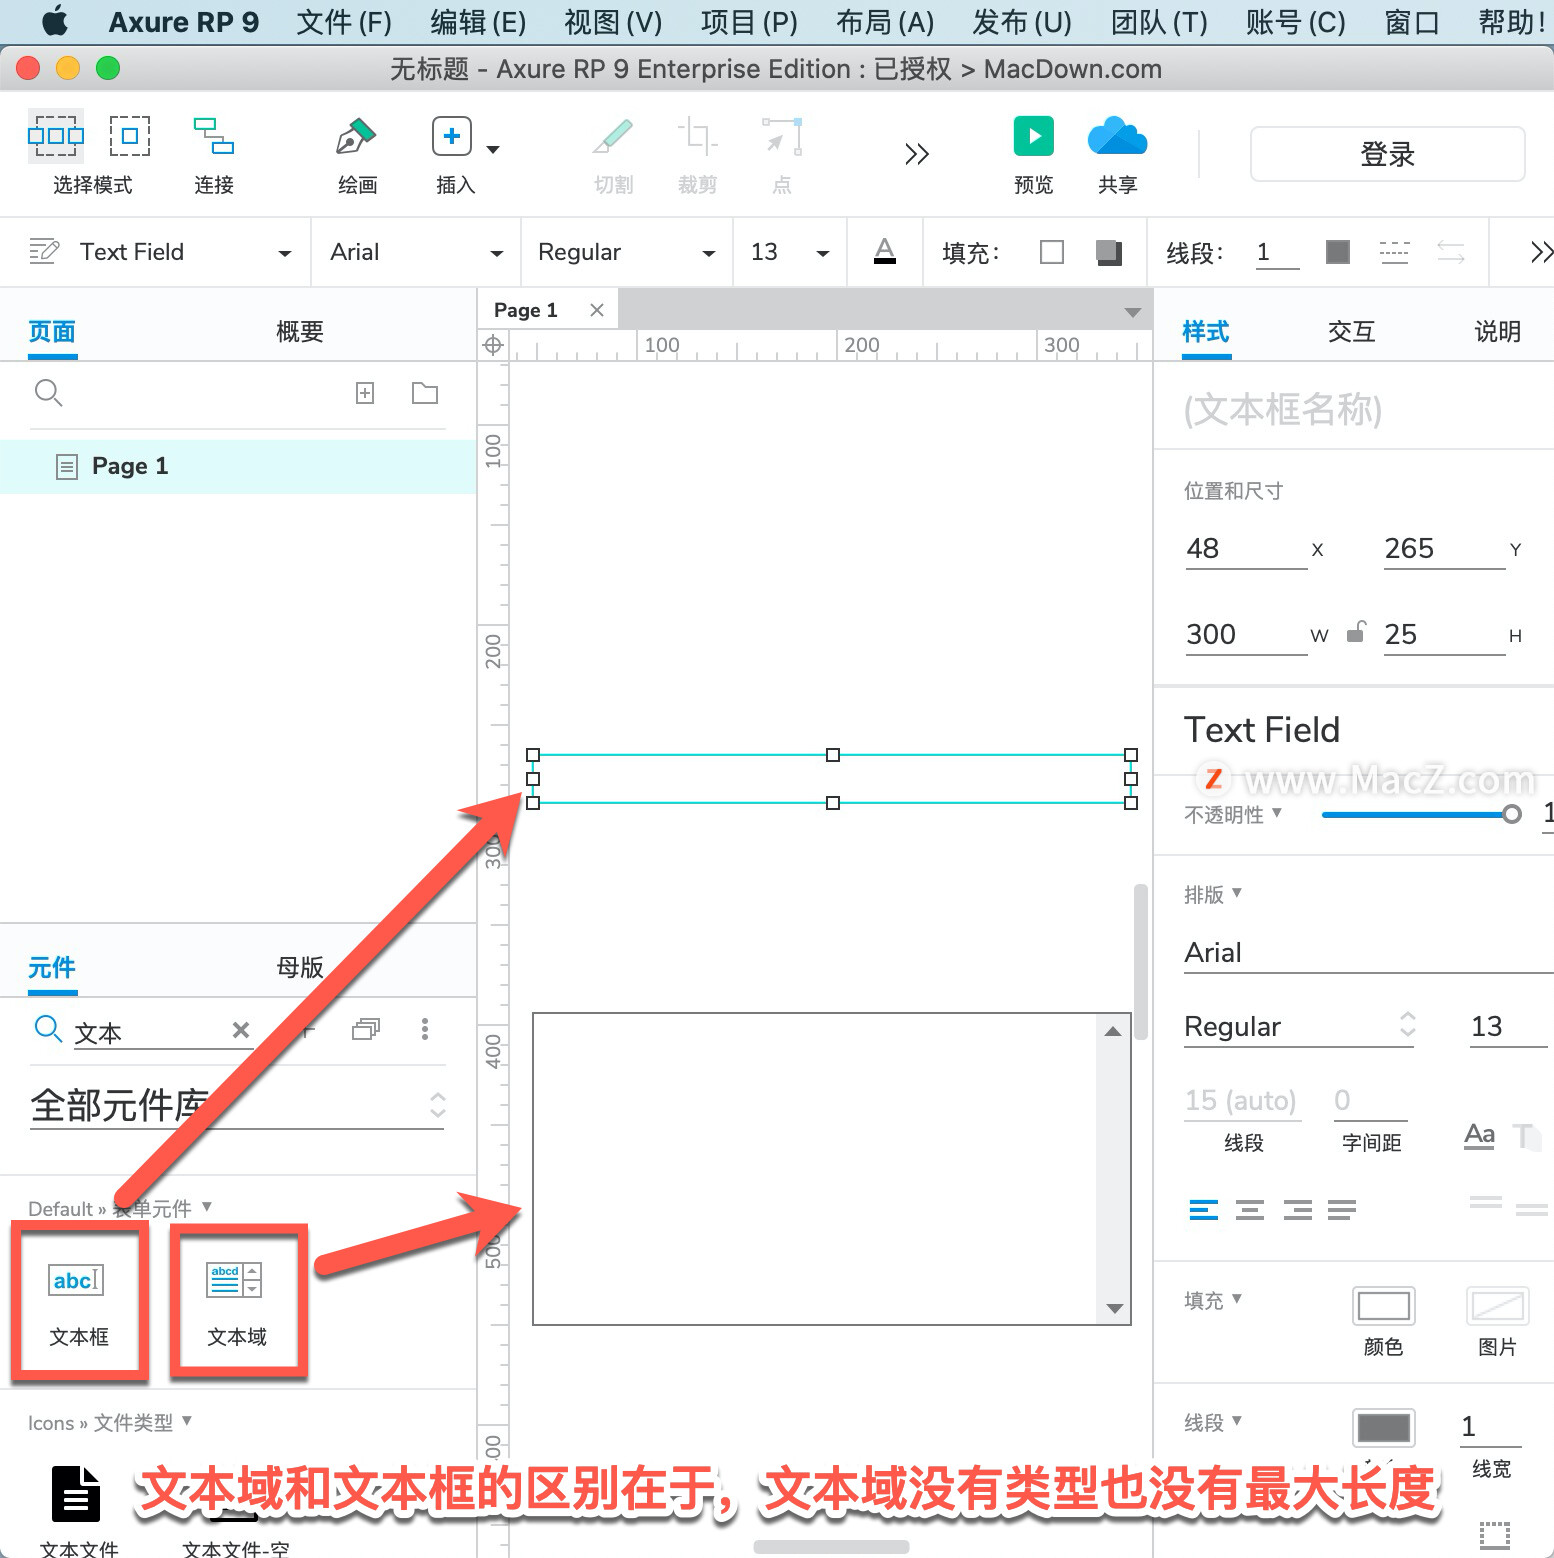Click the Share (共享) cloud icon
Screen dimensions: 1554x1558
(1117, 136)
